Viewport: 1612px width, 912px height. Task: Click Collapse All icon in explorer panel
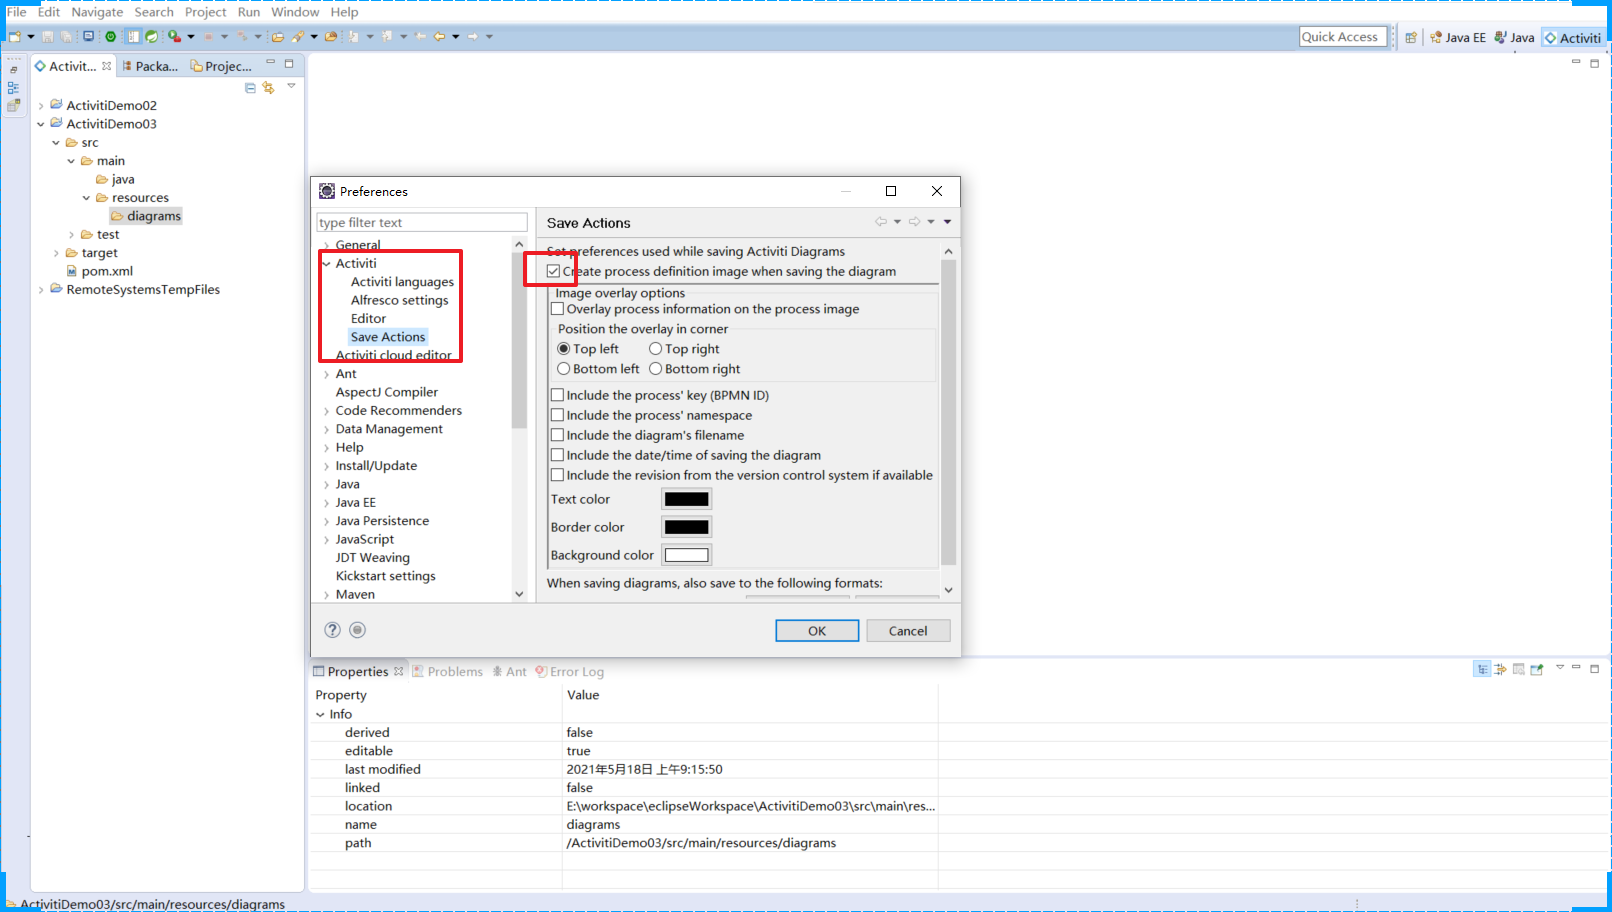[x=250, y=88]
